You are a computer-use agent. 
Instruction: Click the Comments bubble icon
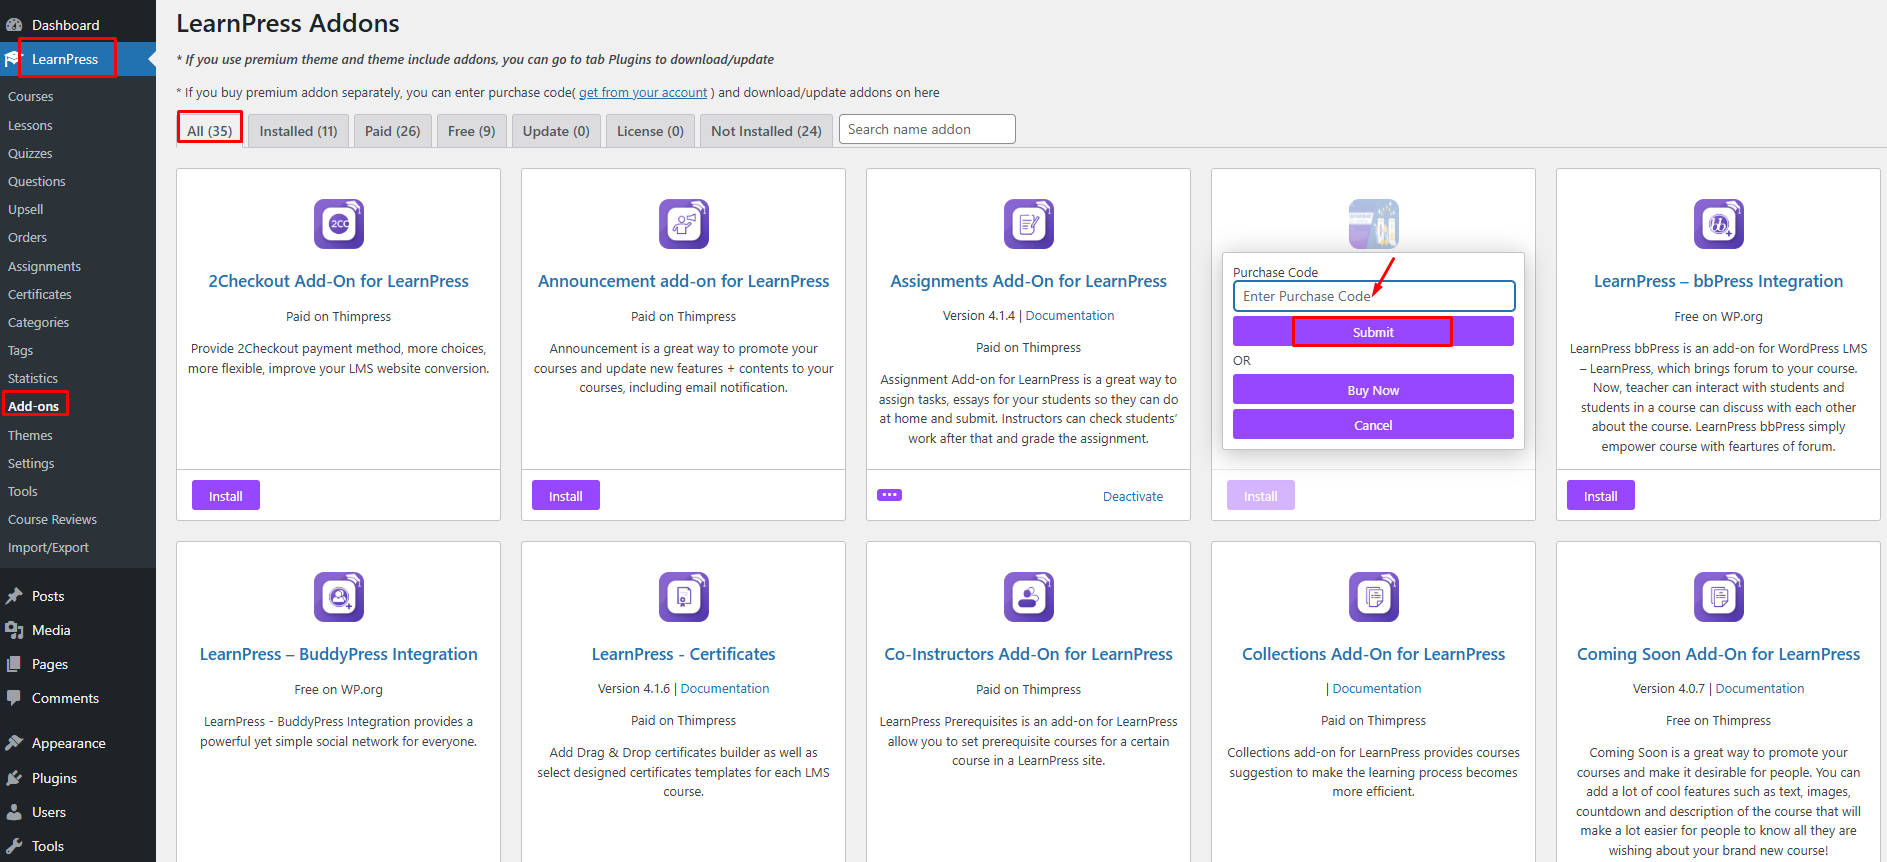[14, 698]
